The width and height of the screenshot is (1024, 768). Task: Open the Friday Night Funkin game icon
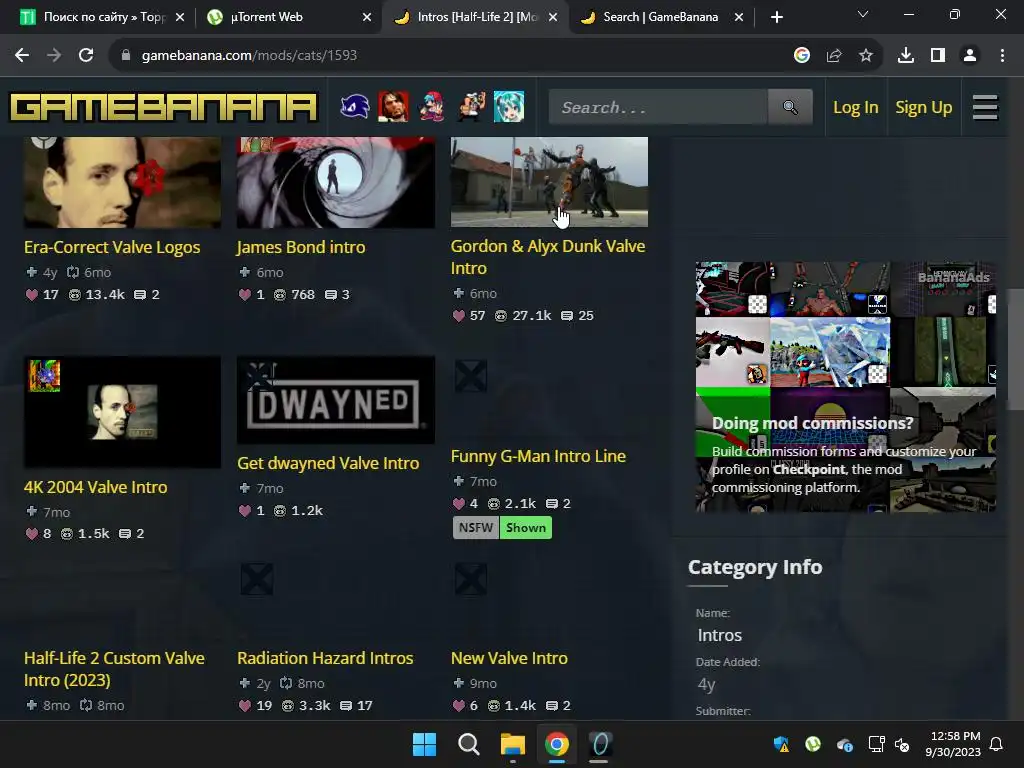(x=432, y=106)
